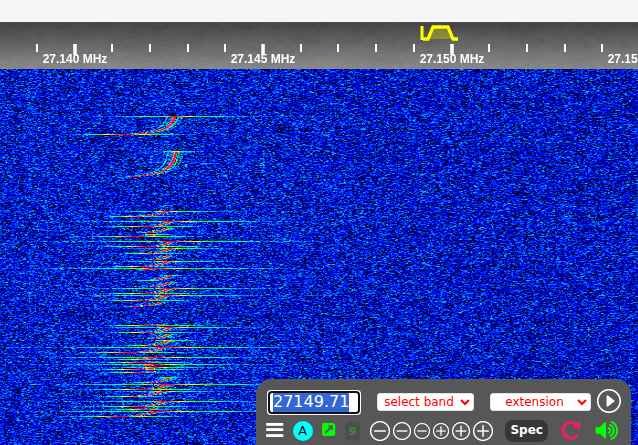The image size is (638, 445).
Task: Open the select band dropdown
Action: pyautogui.click(x=425, y=402)
